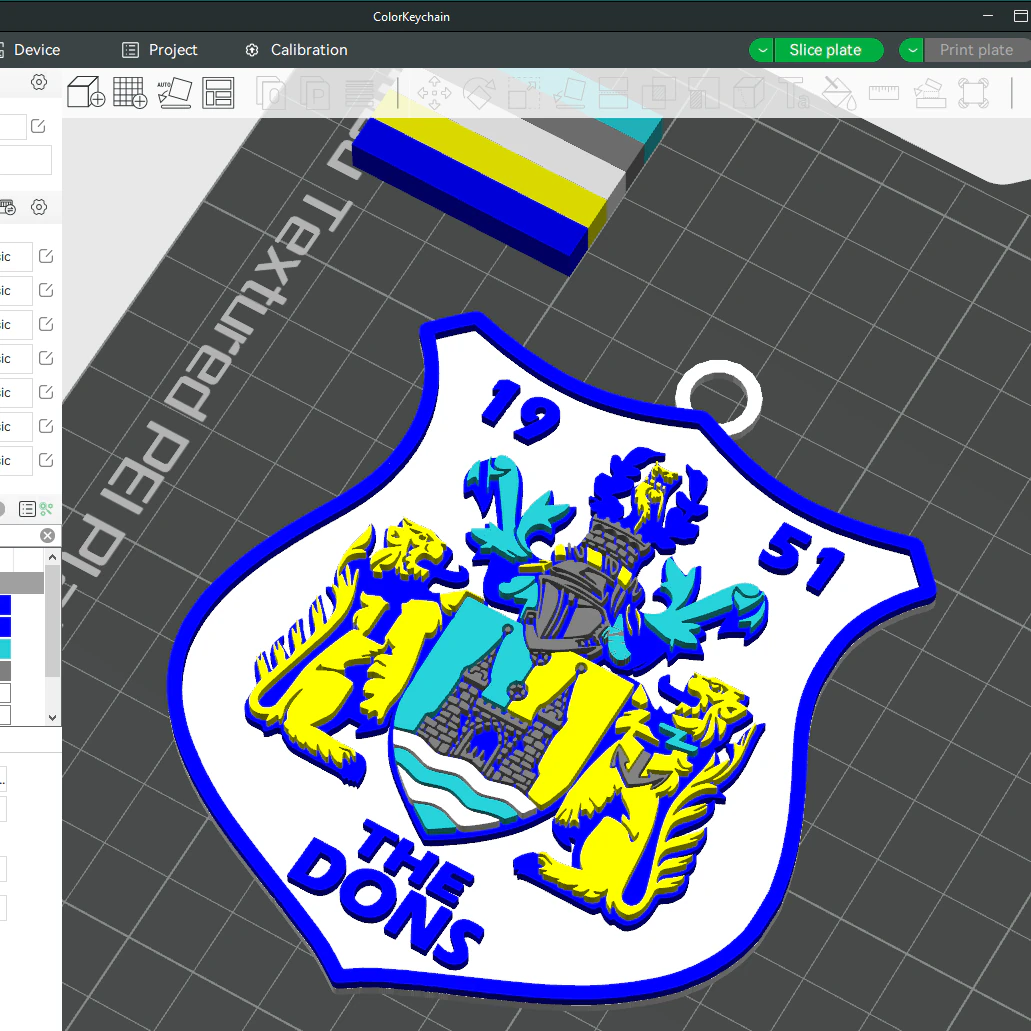
Task: Select the Text shape tool
Action: pyautogui.click(x=794, y=93)
